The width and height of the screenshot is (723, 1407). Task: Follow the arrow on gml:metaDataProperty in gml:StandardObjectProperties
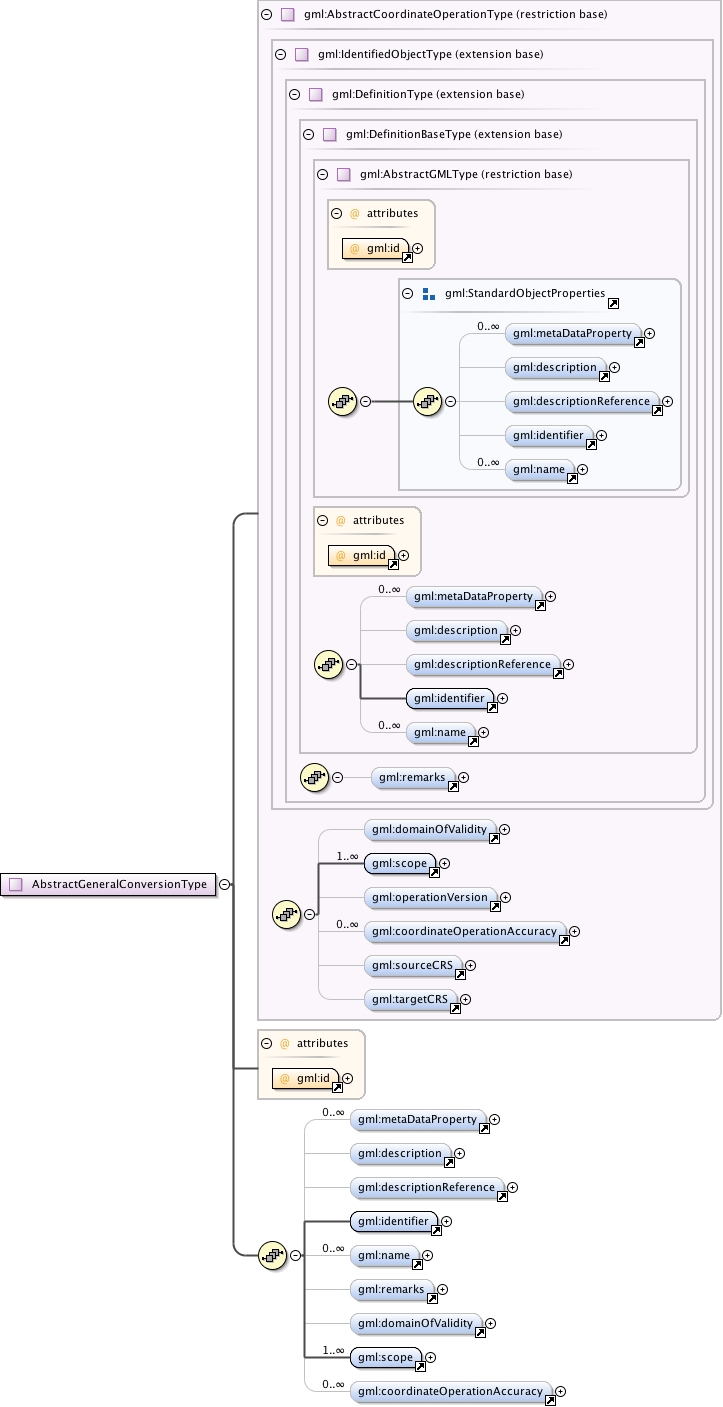coord(639,343)
